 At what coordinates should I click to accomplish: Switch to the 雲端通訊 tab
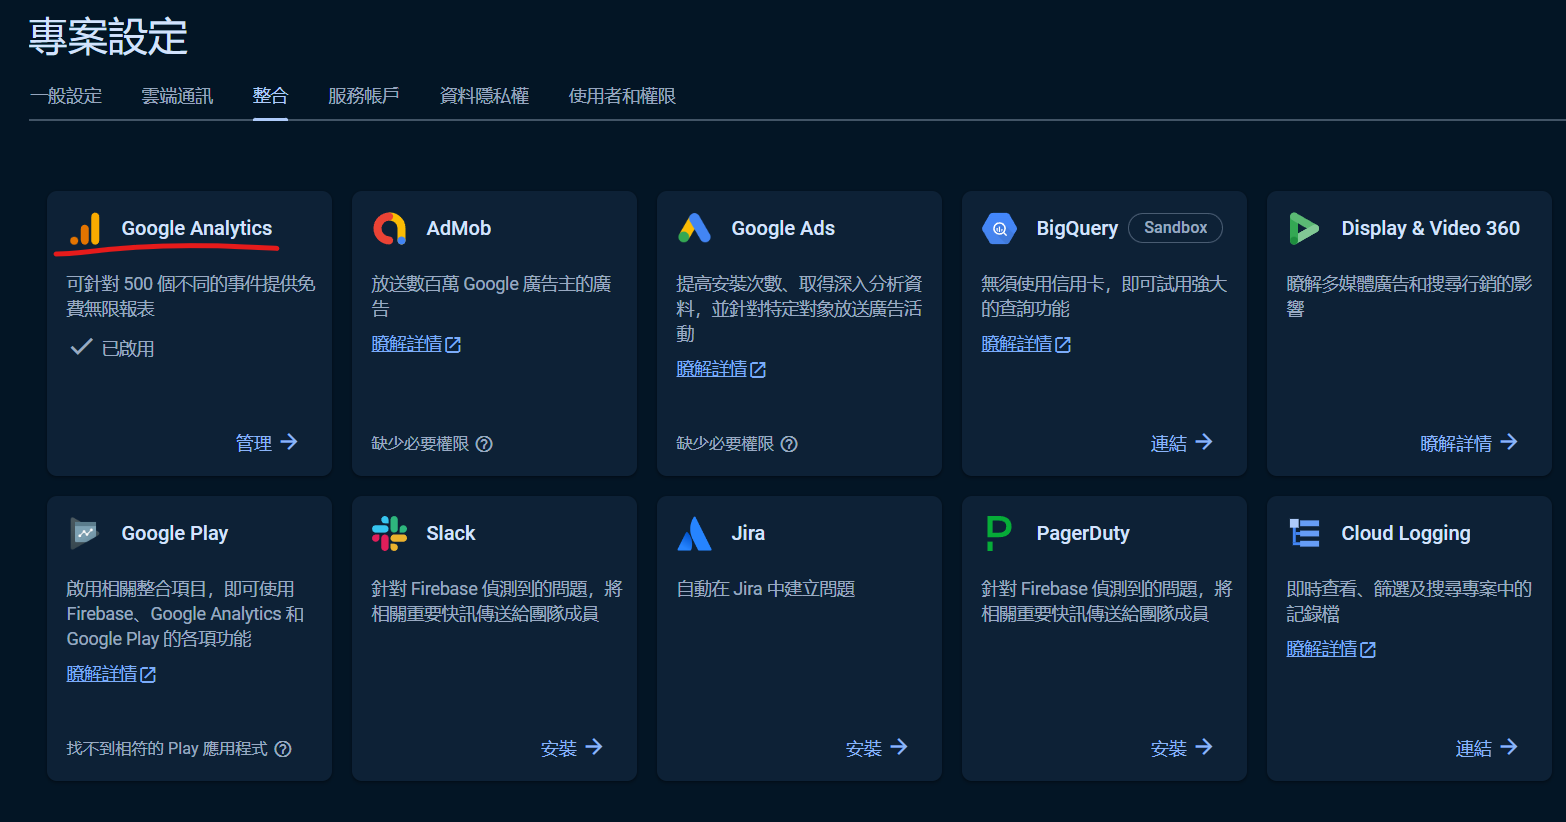tap(177, 96)
